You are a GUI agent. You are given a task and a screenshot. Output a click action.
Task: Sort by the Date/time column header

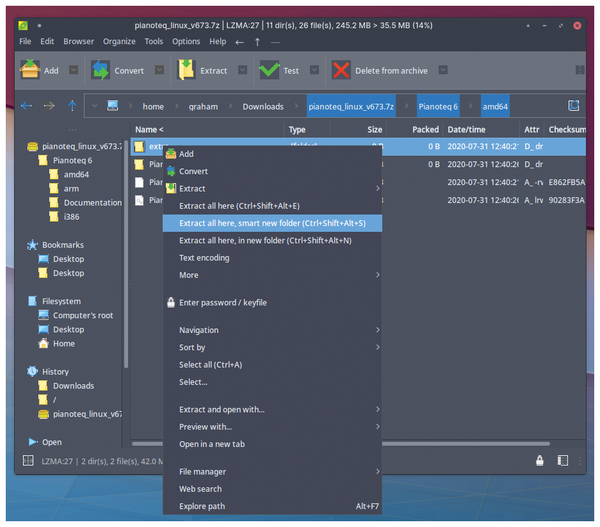tap(481, 130)
